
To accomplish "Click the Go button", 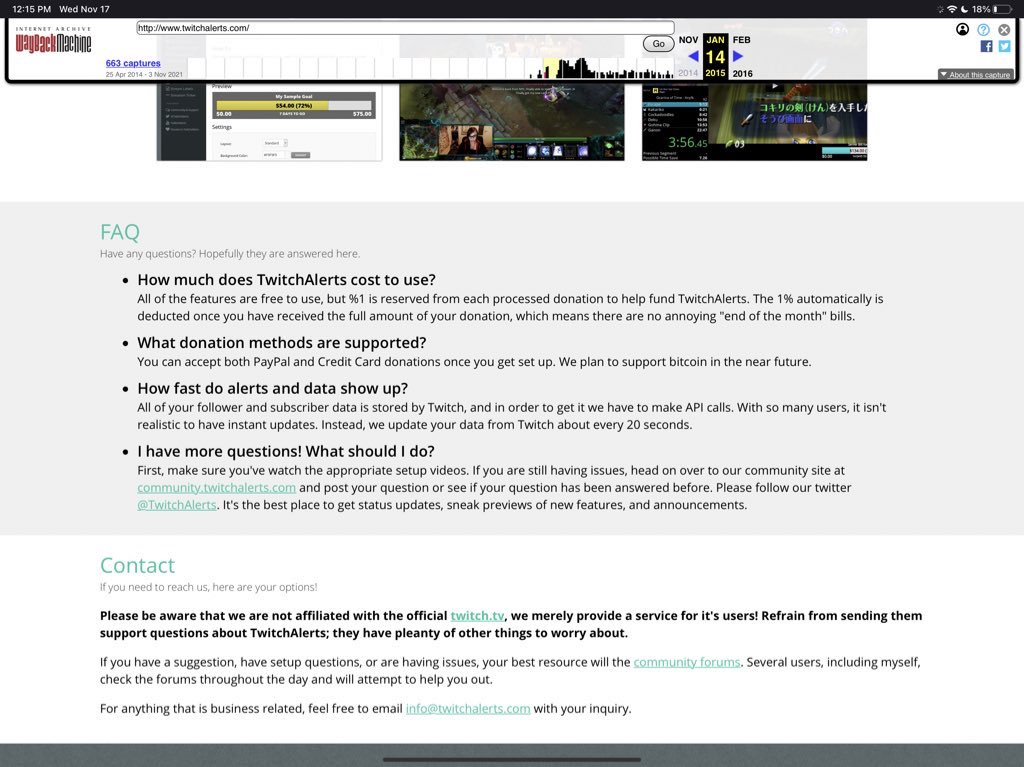I will coord(658,44).
